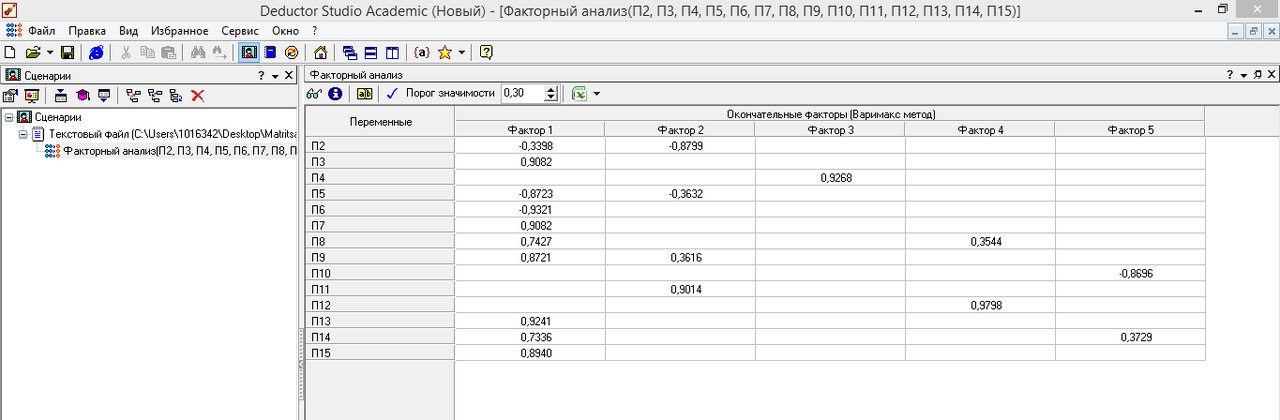This screenshot has height=420, width=1280.
Task: Open the Сервис menu
Action: [x=240, y=31]
